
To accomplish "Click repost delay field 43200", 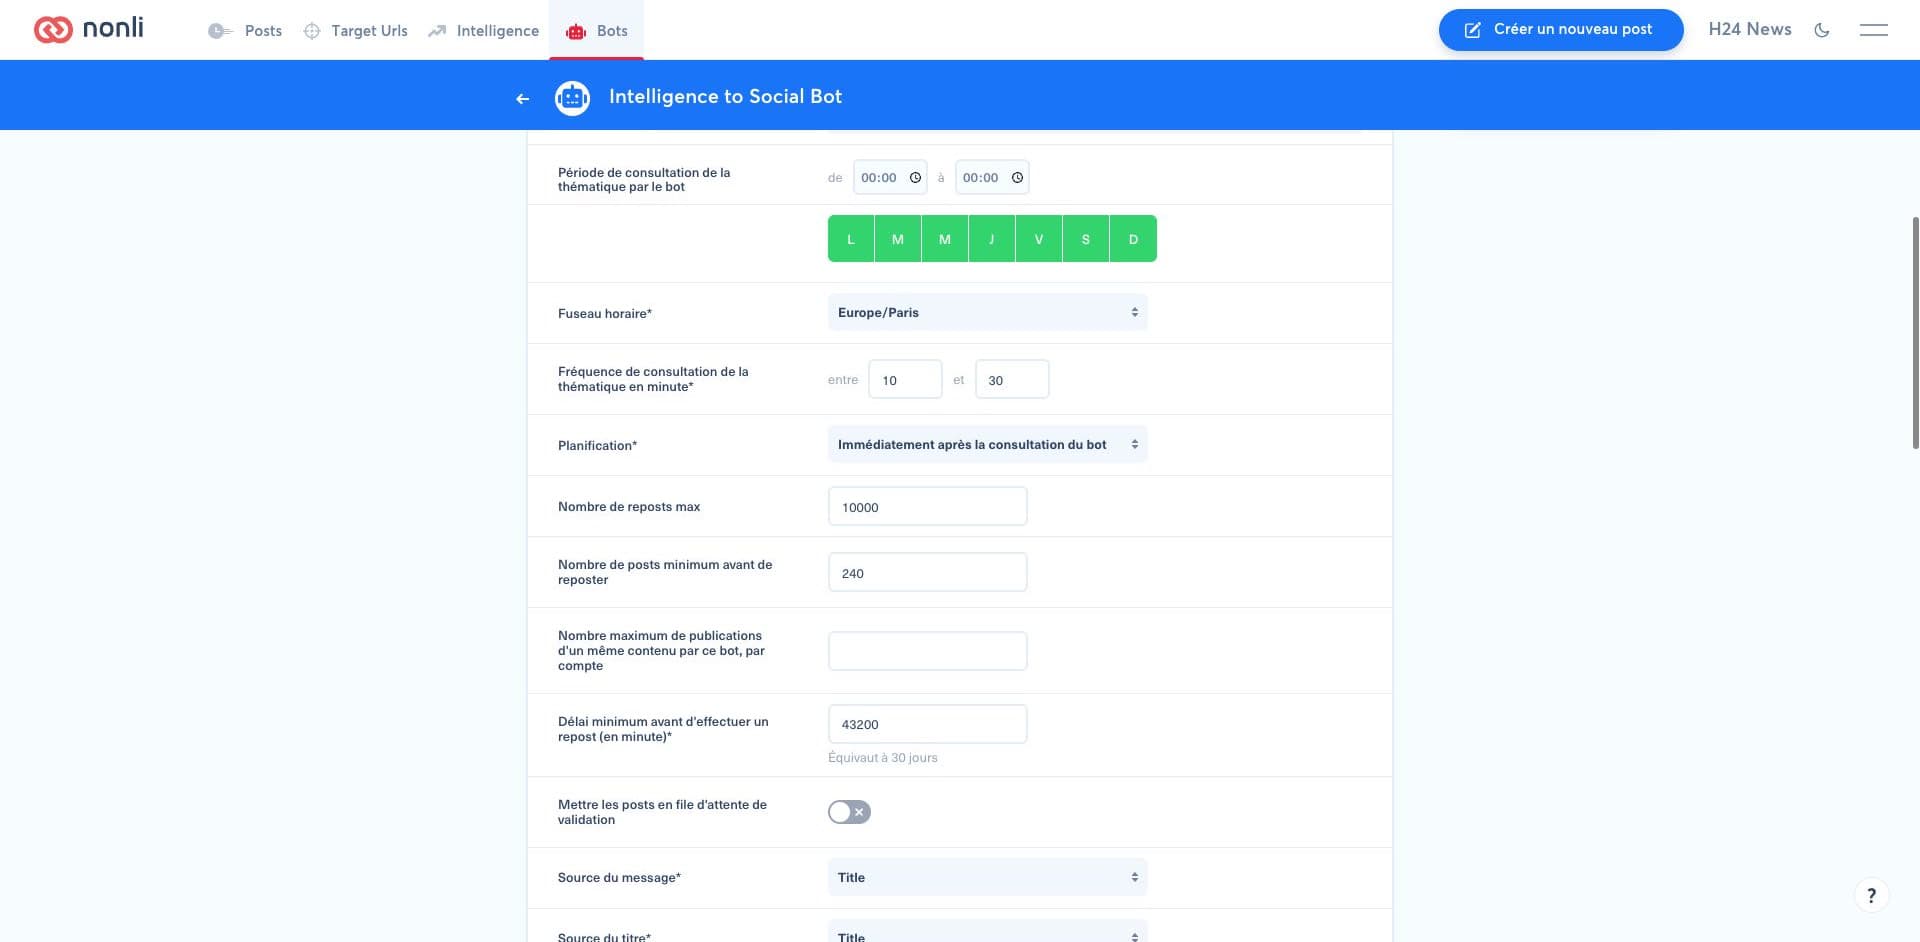I will (927, 724).
